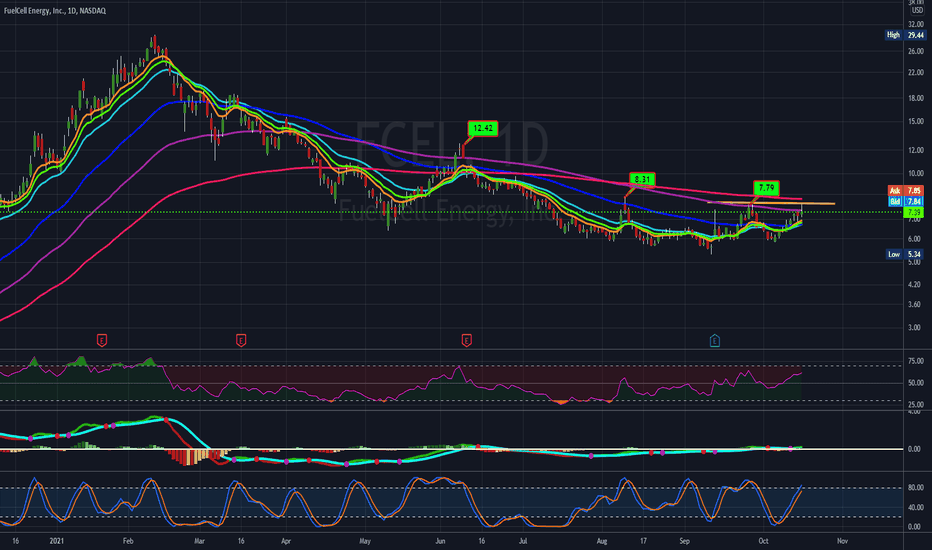The image size is (932, 550).
Task: Click the 3.60 price axis value
Action: pos(915,304)
